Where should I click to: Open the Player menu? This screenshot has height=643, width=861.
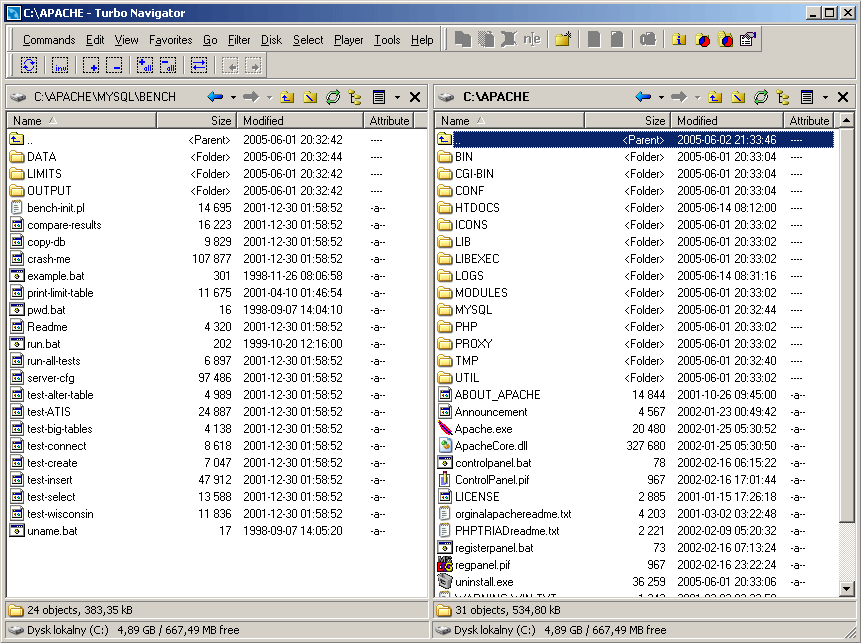click(349, 40)
